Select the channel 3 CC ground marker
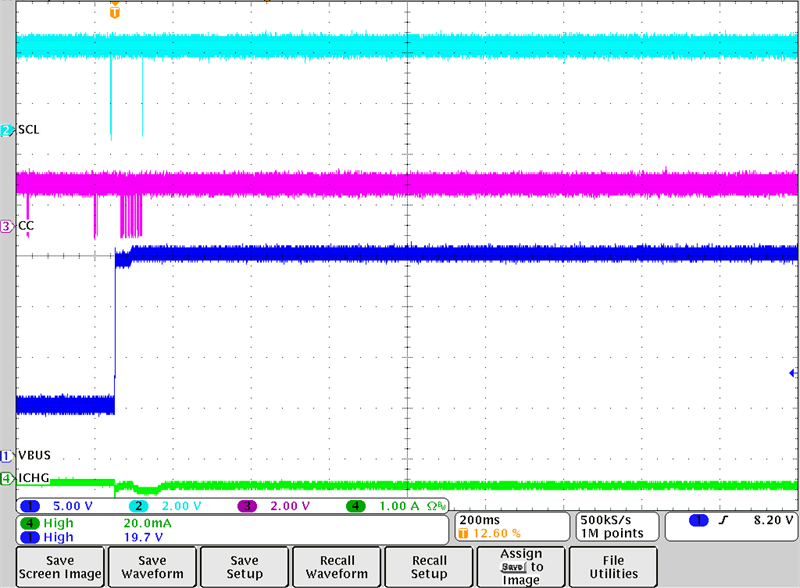 (7, 227)
